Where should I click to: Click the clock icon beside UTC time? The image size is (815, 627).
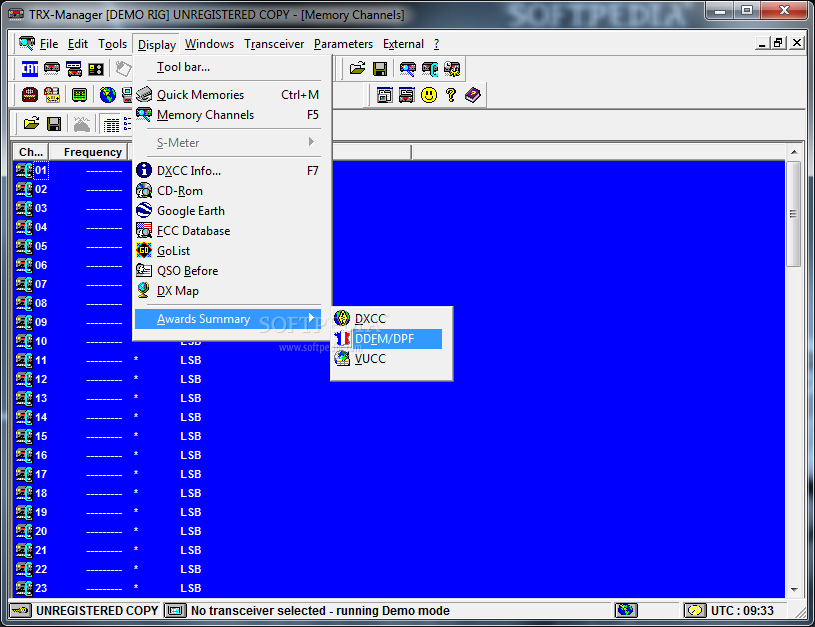coord(695,610)
